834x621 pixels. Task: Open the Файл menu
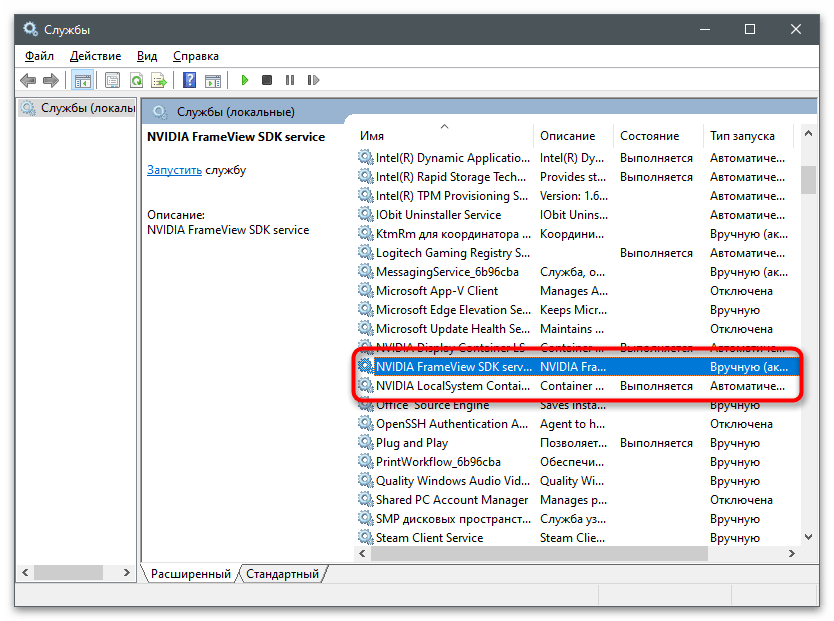39,56
